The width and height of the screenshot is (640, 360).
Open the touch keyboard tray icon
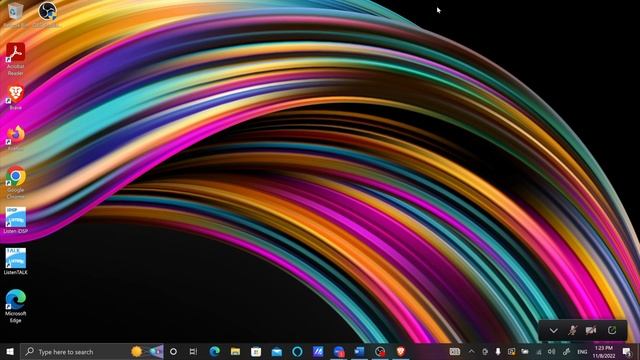(454, 351)
